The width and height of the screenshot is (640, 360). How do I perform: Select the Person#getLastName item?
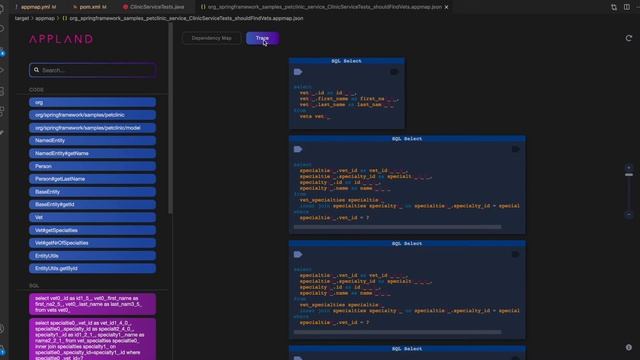[x=92, y=179]
